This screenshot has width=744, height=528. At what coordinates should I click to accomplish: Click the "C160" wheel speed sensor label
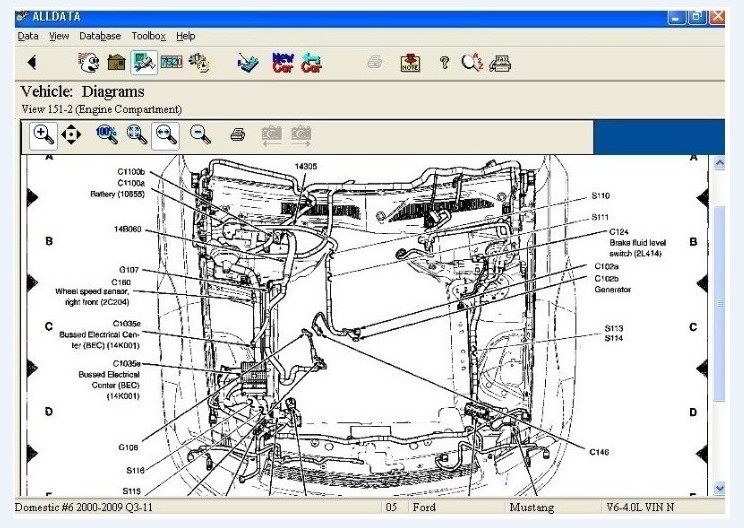(x=121, y=282)
